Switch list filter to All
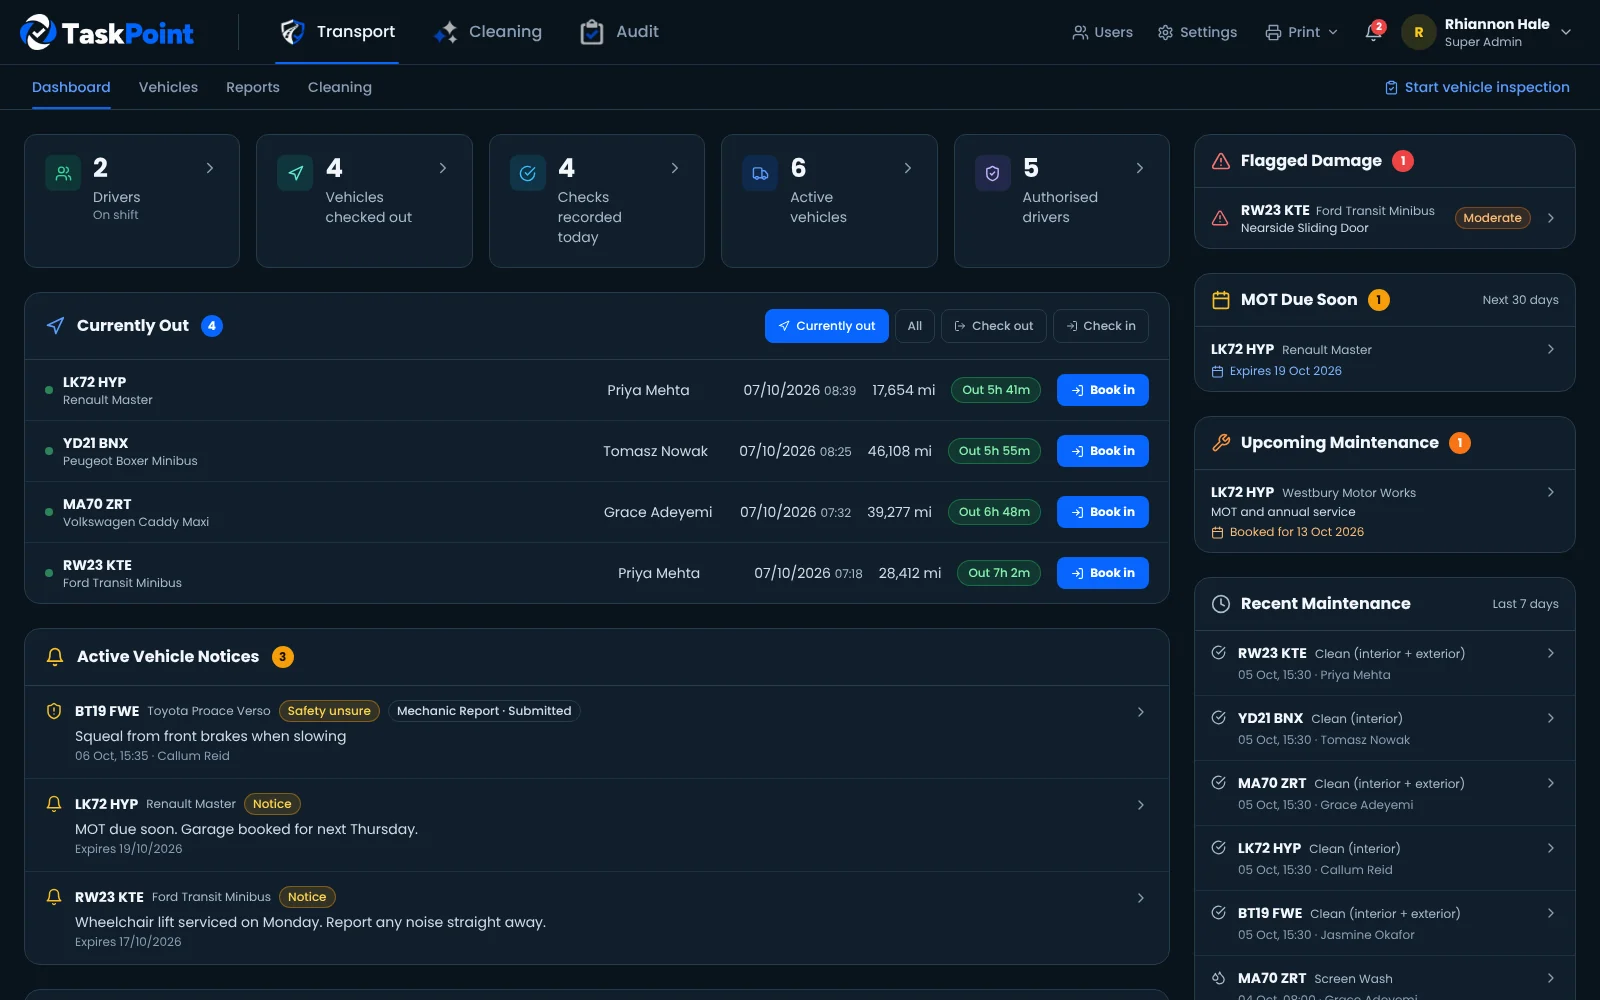1600x1000 pixels. (x=915, y=326)
